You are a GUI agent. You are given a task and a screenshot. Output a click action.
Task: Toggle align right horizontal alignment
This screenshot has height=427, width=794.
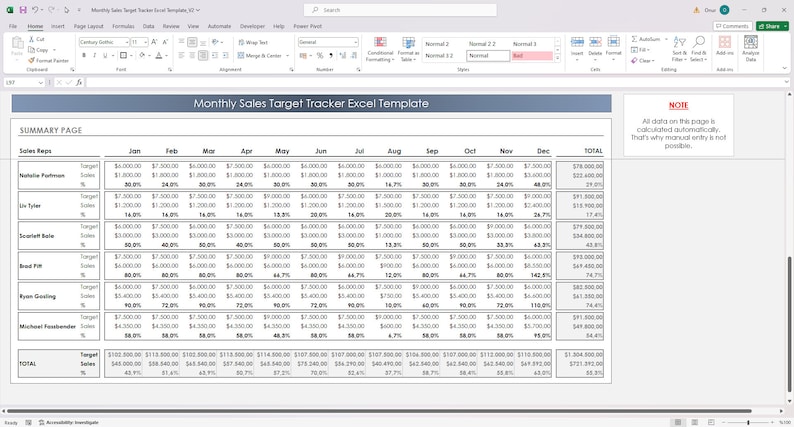(x=203, y=55)
